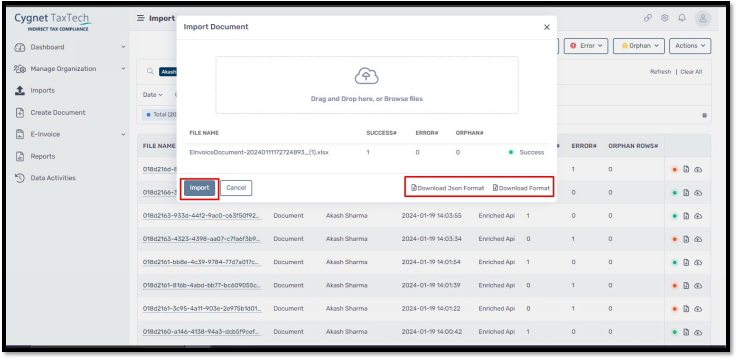Expand the Manage Organization chevron
Image resolution: width=737 pixels, height=360 pixels.
tap(123, 69)
